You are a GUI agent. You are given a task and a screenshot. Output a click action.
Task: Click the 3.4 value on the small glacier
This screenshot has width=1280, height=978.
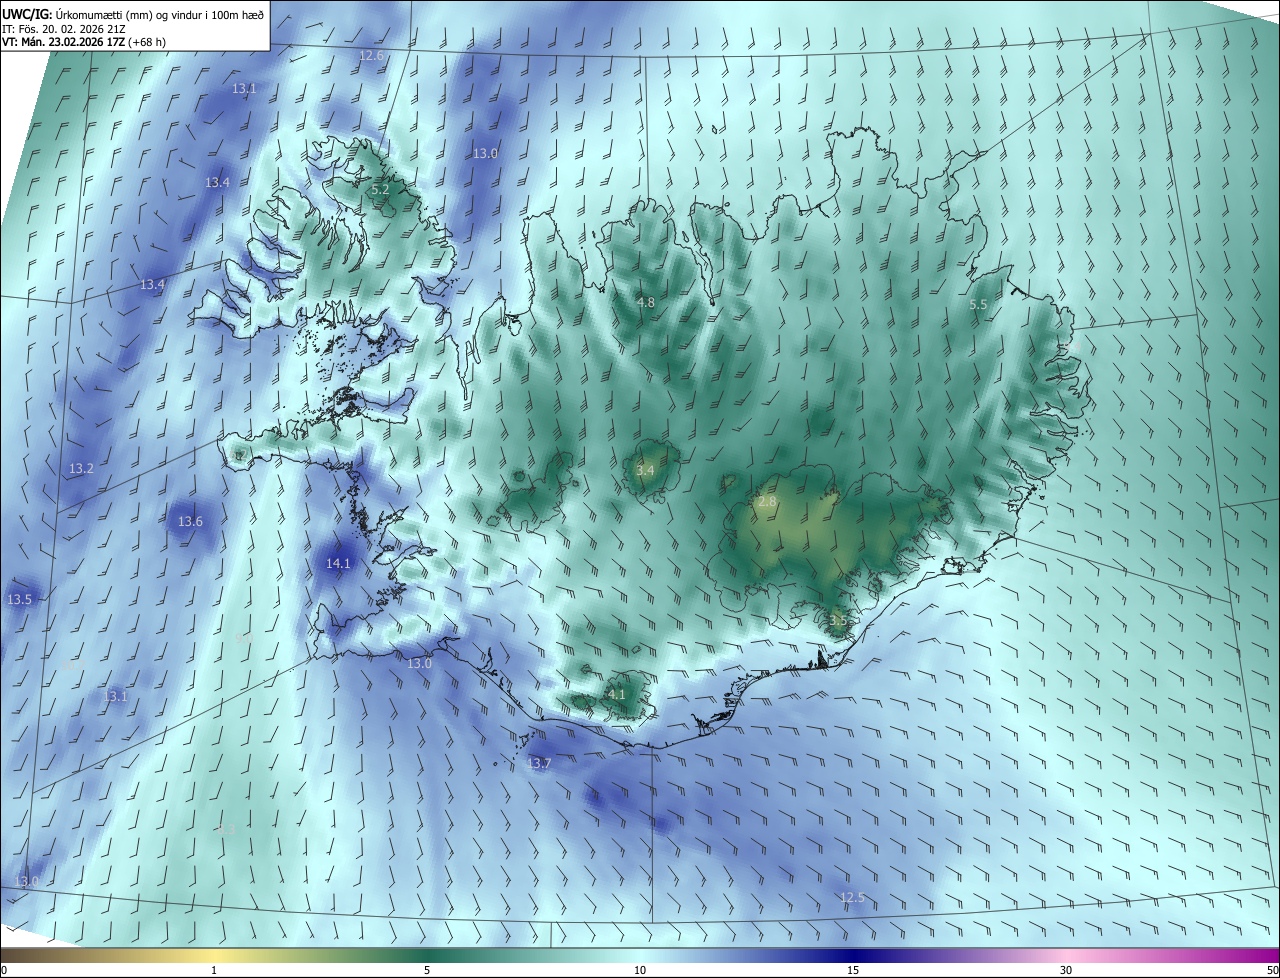click(x=645, y=470)
